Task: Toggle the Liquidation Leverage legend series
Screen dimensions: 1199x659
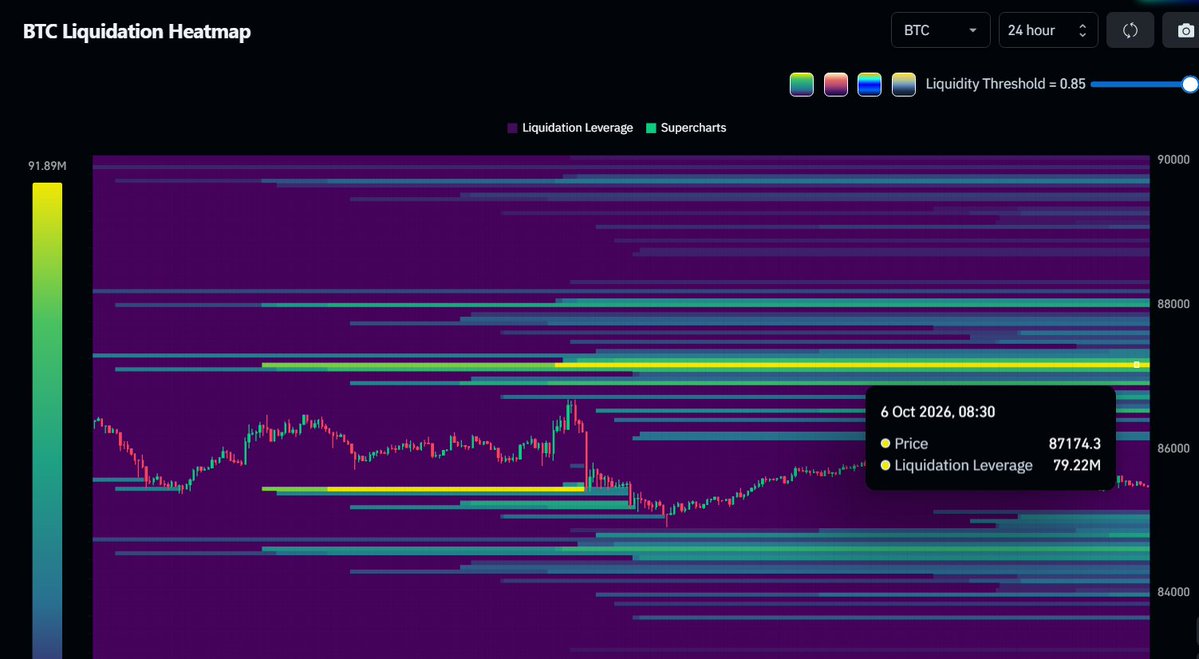Action: coord(570,128)
